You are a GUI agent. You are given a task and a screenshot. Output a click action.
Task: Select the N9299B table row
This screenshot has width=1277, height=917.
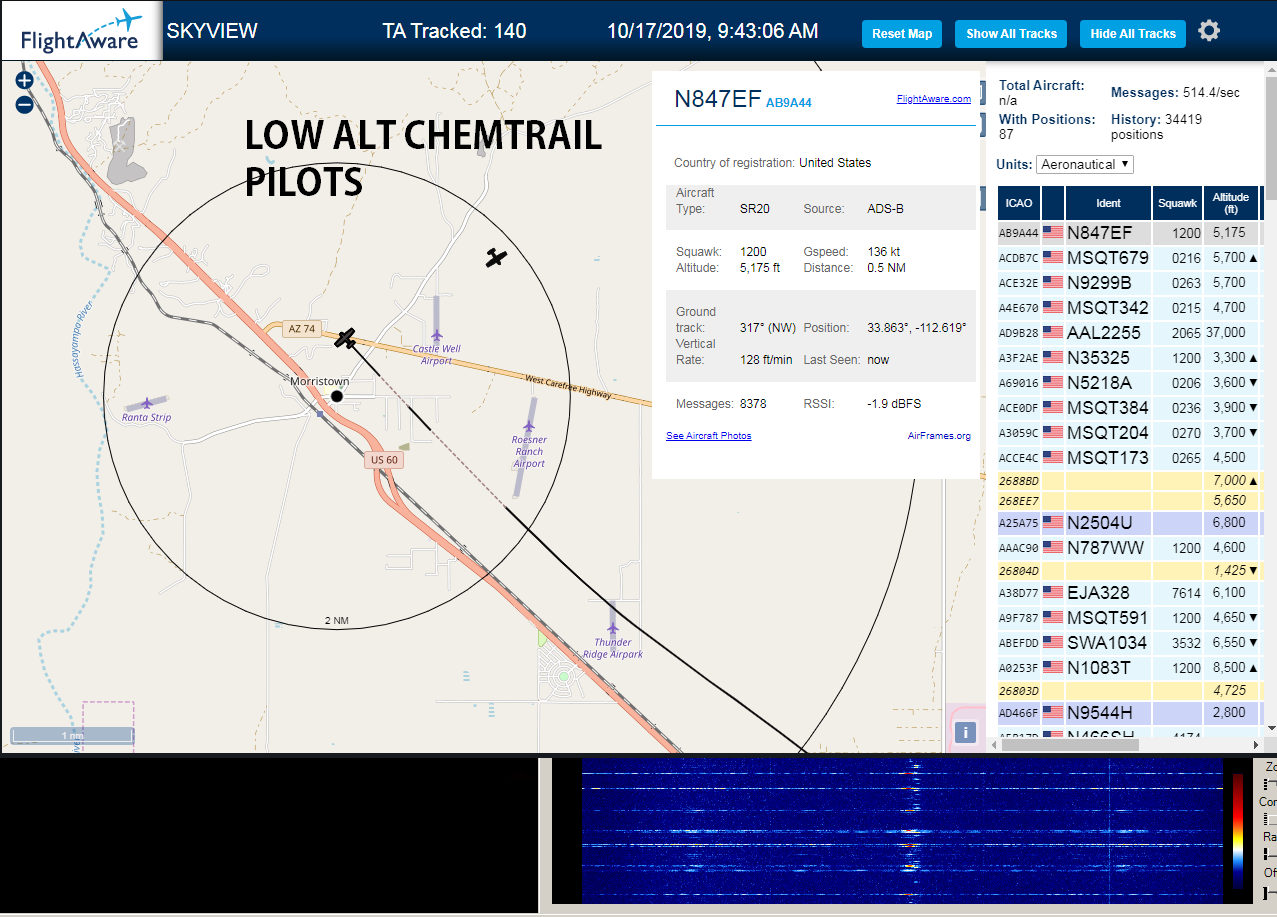1129,282
